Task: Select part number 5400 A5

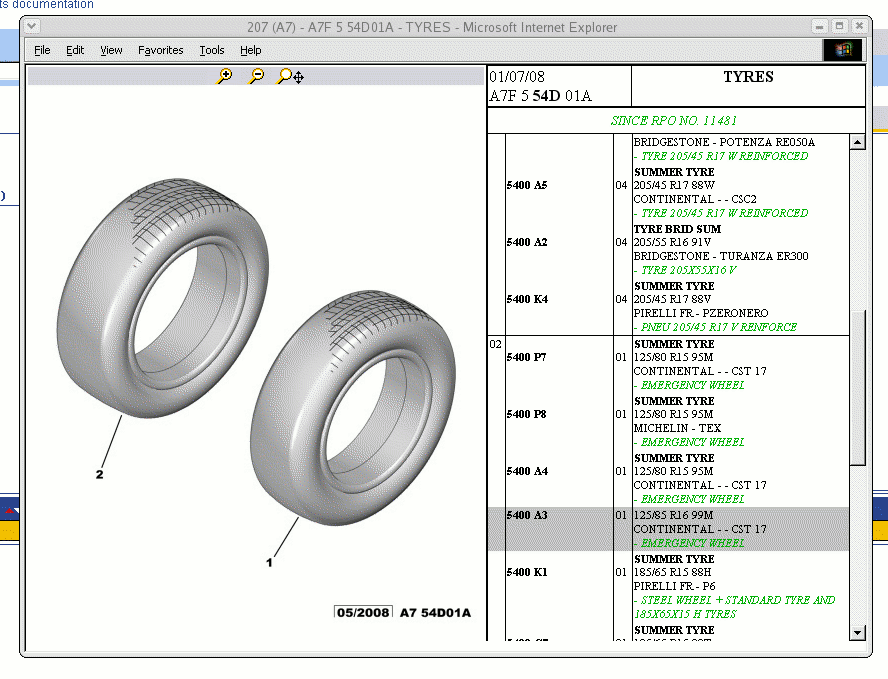Action: [x=527, y=185]
